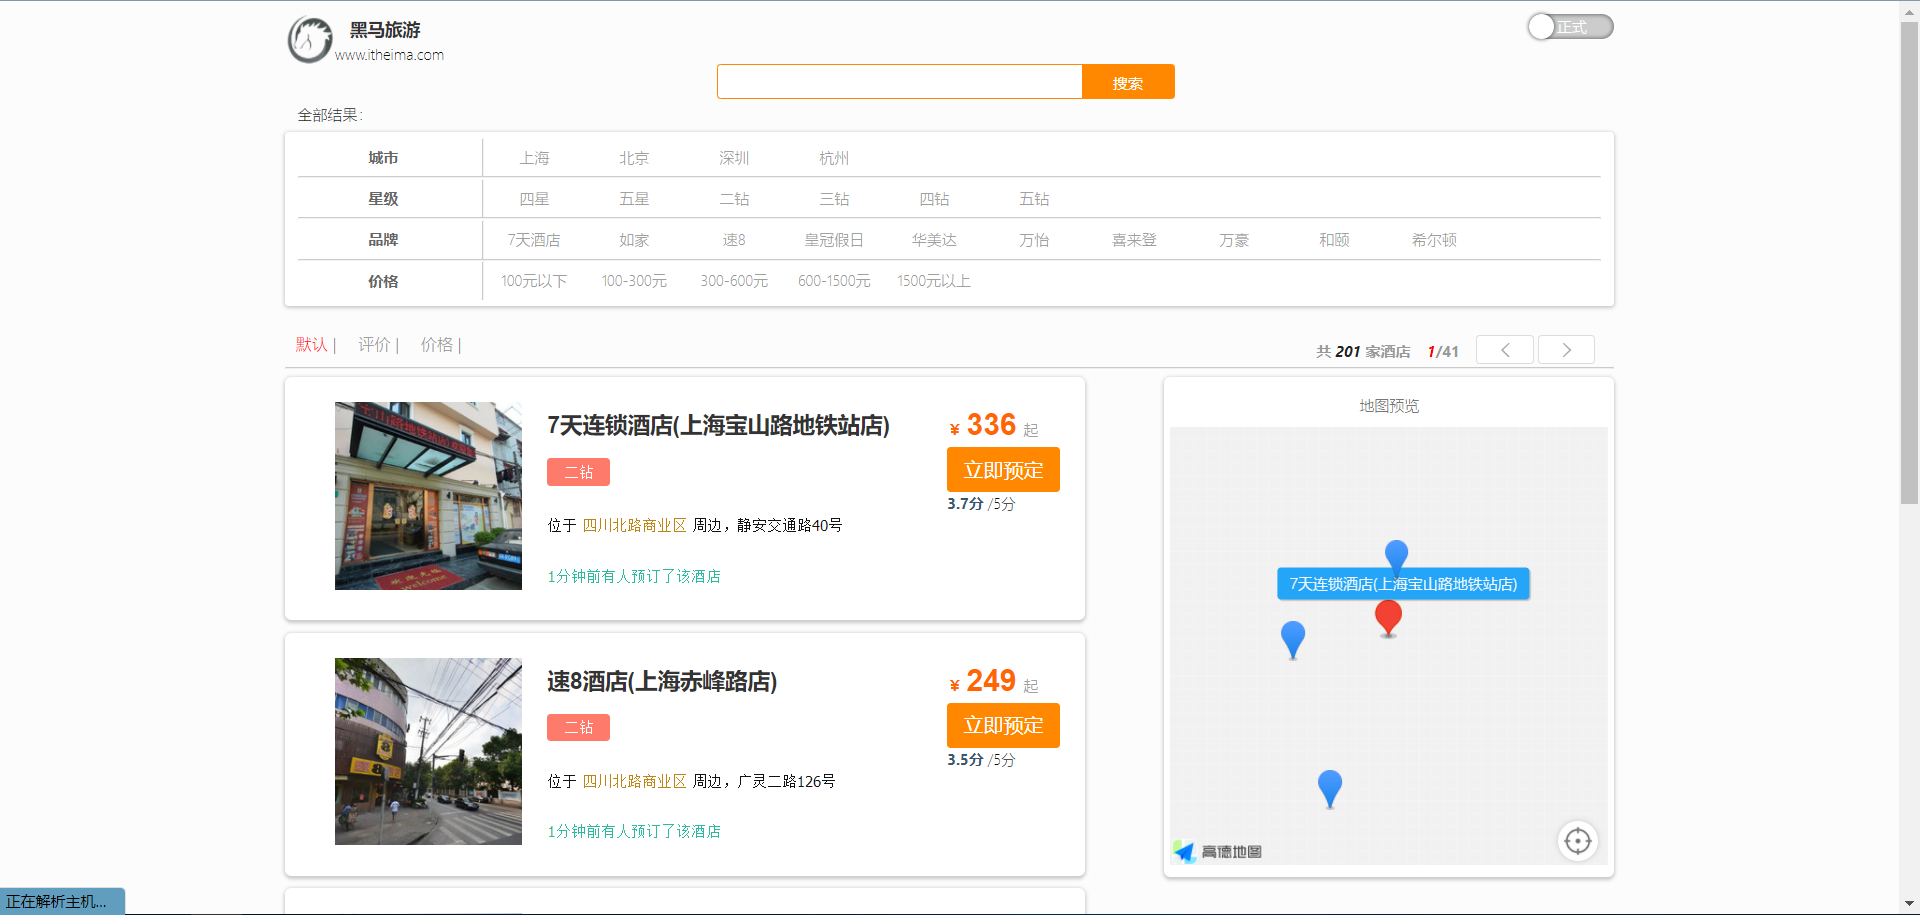Viewport: 1920px width, 915px height.
Task: Open the 7天连锁酒店 hotel photo
Action: tap(428, 496)
